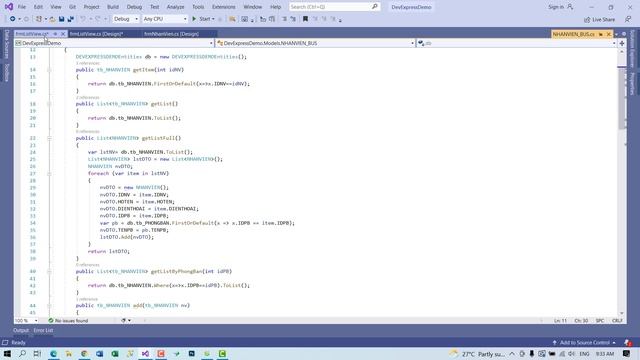Close the frmListView.cs tab
This screenshot has width=640, height=360.
63,34
